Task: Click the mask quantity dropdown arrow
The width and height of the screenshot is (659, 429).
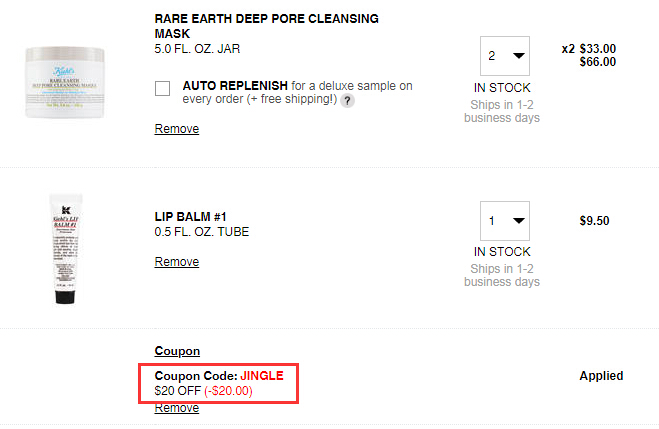Action: pos(519,55)
